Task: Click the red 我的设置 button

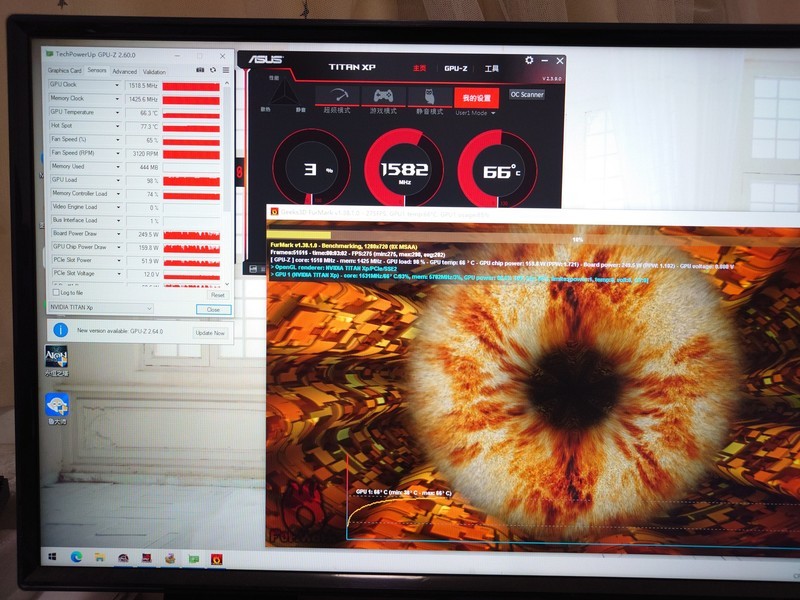Action: (x=476, y=97)
